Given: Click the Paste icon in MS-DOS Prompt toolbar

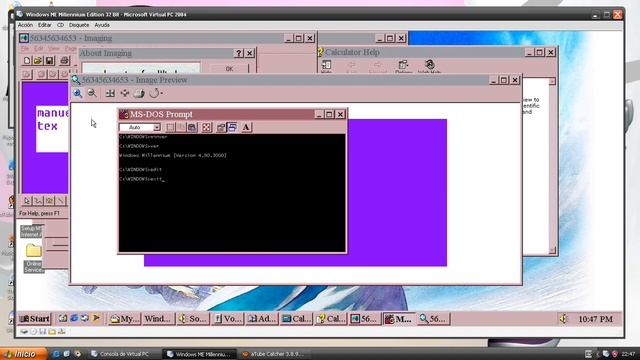Looking at the screenshot, I should tap(192, 127).
